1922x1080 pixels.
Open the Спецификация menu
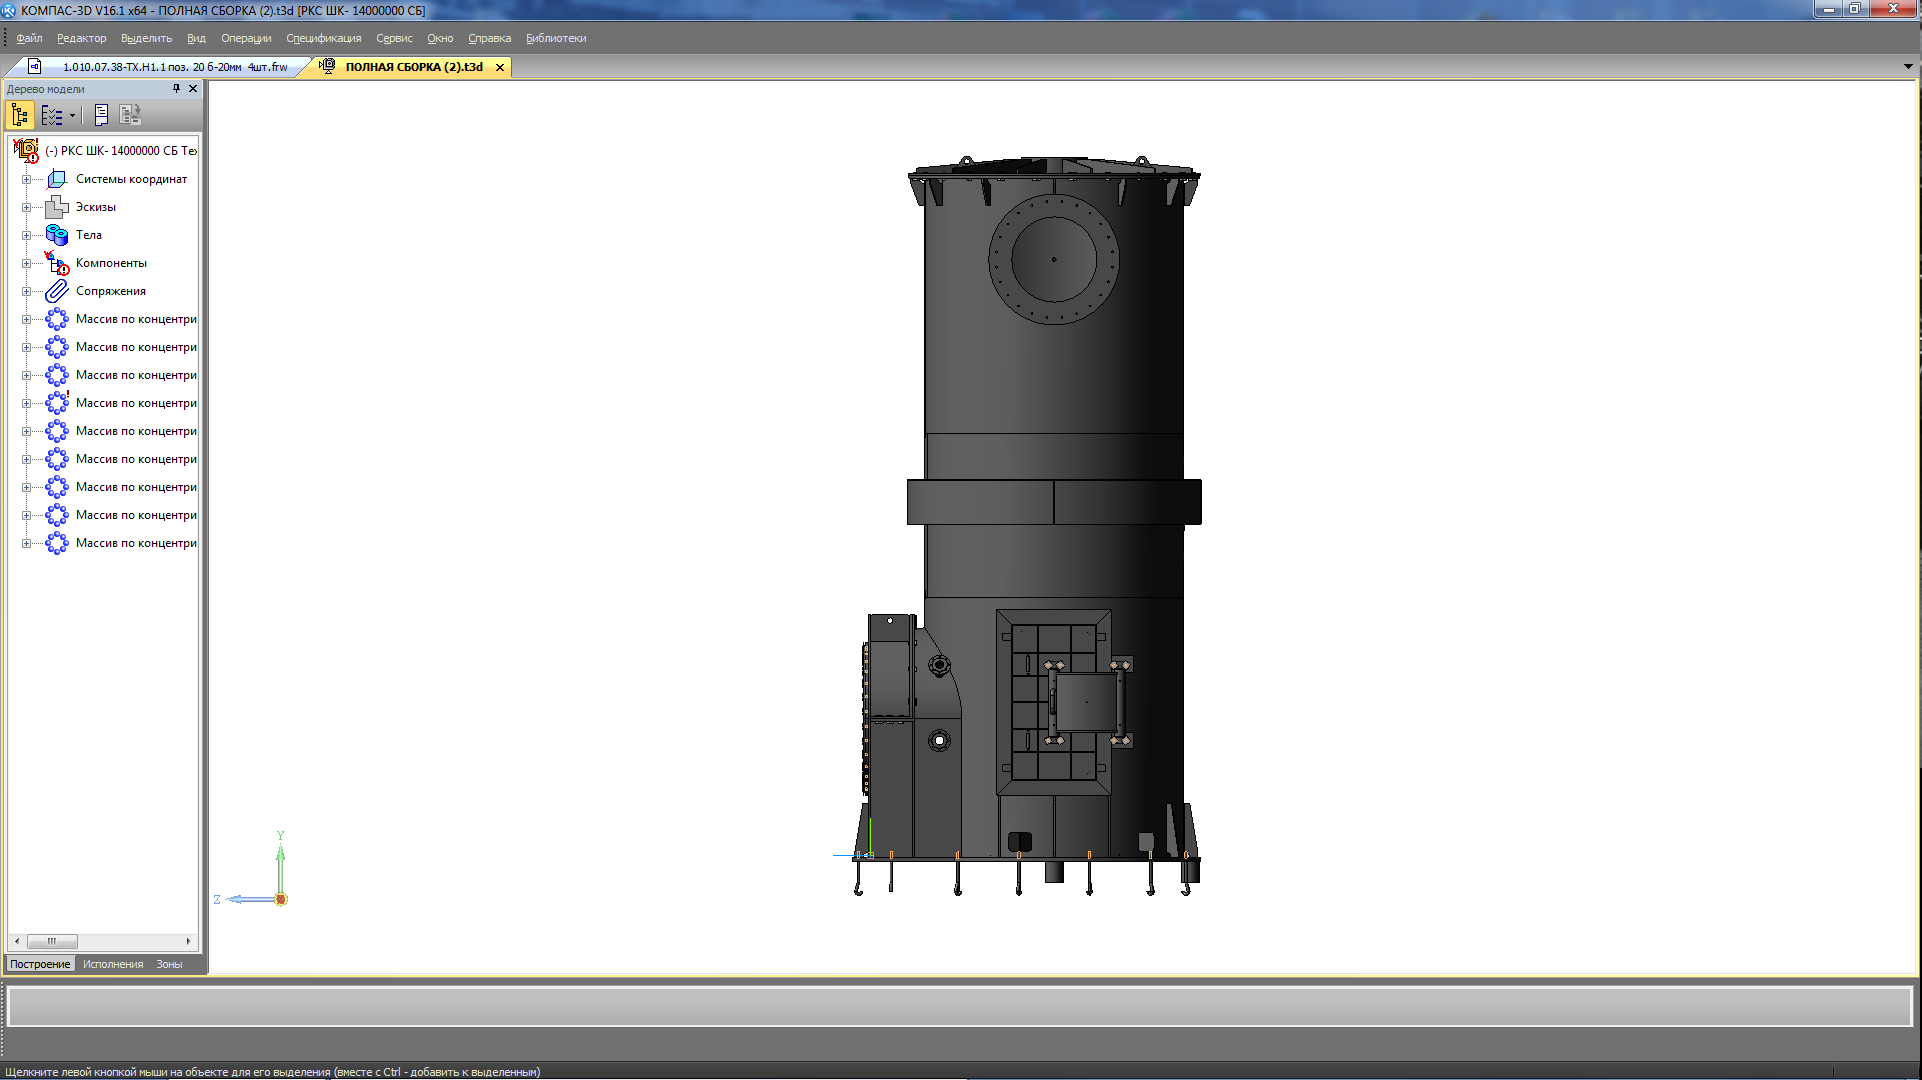[x=323, y=38]
